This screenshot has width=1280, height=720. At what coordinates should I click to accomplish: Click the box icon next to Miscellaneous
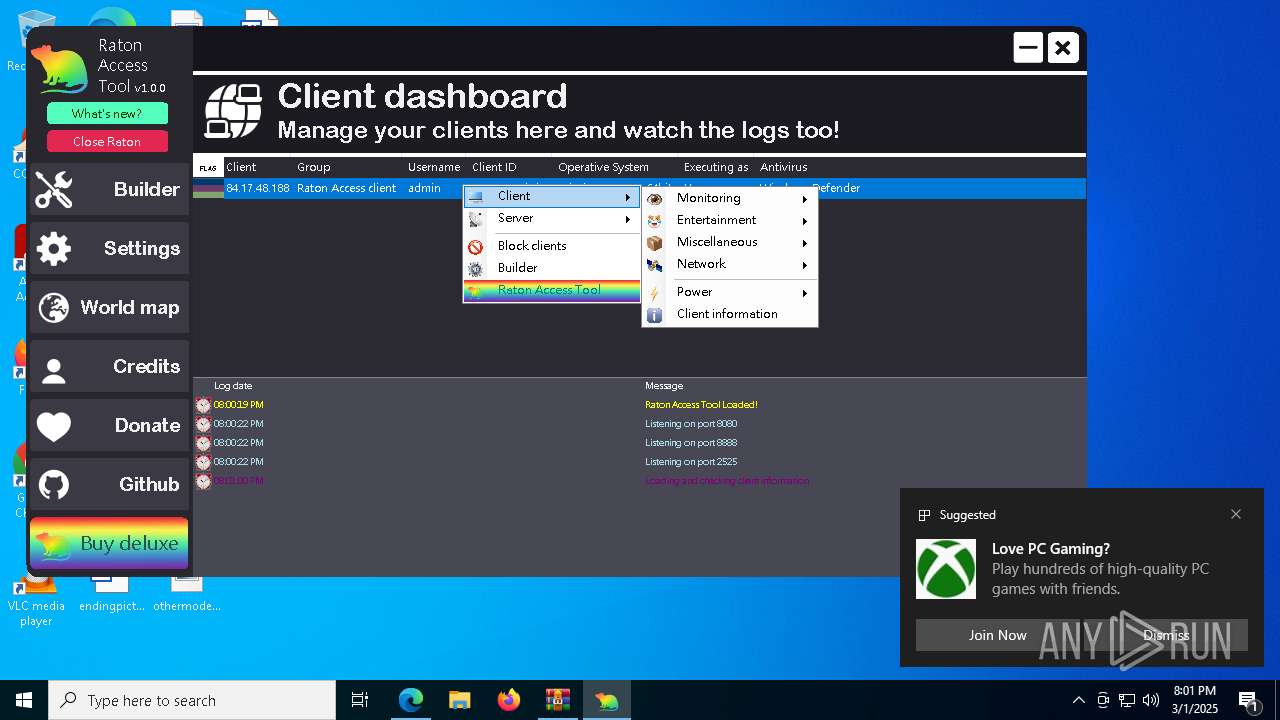(x=655, y=243)
